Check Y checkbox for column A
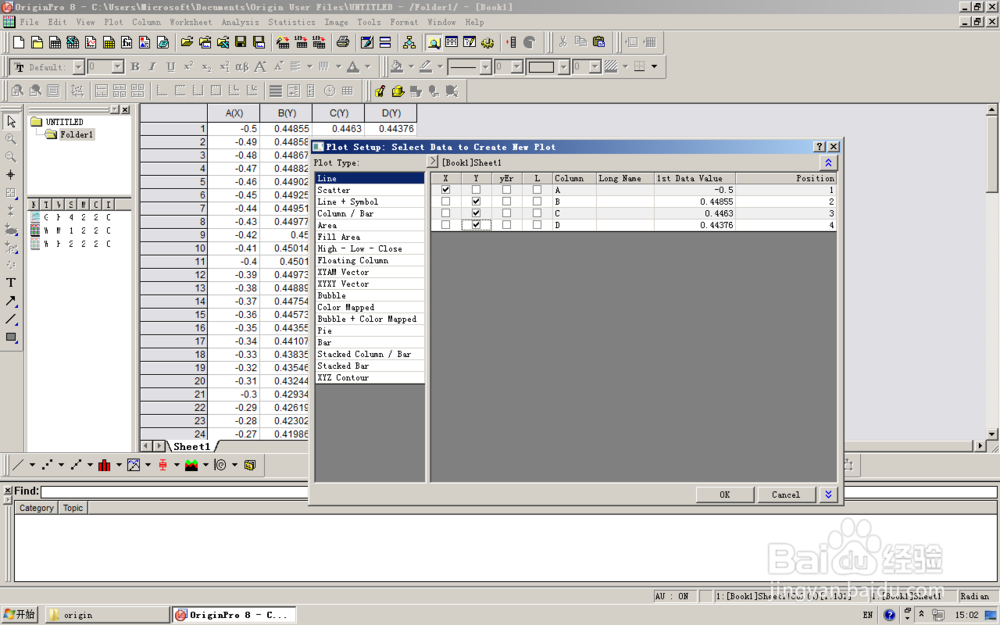This screenshot has height=625, width=1000. tap(476, 189)
